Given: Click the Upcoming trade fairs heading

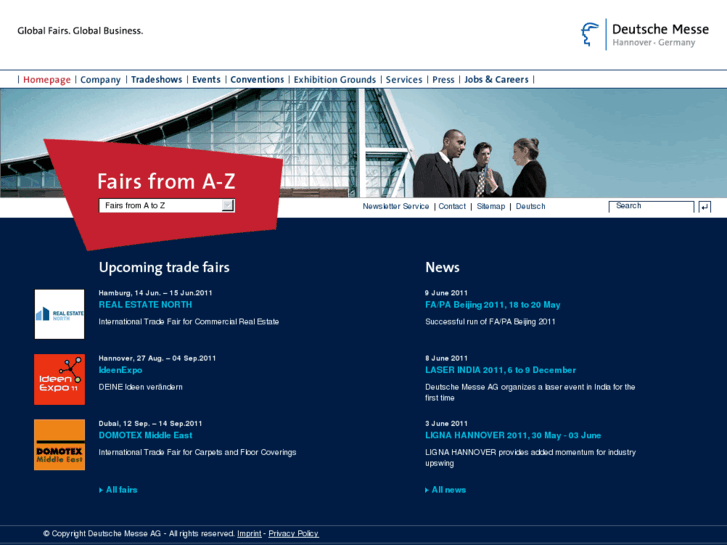Looking at the screenshot, I should tap(164, 268).
